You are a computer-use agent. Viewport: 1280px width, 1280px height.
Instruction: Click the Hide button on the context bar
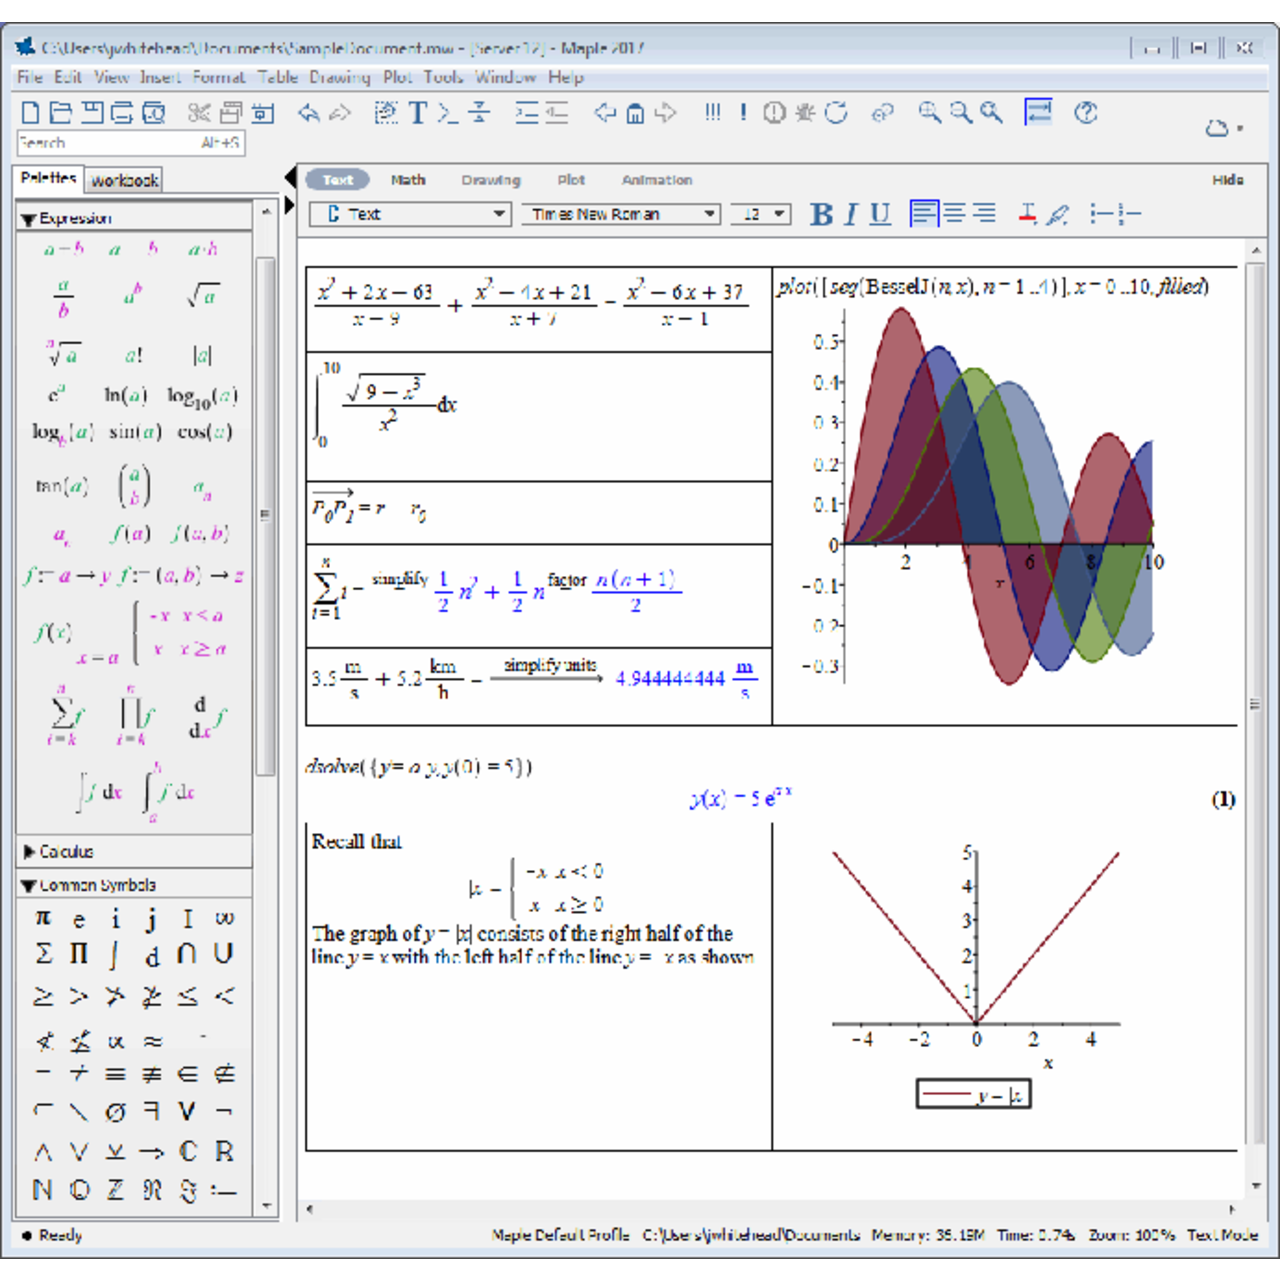pyautogui.click(x=1227, y=180)
